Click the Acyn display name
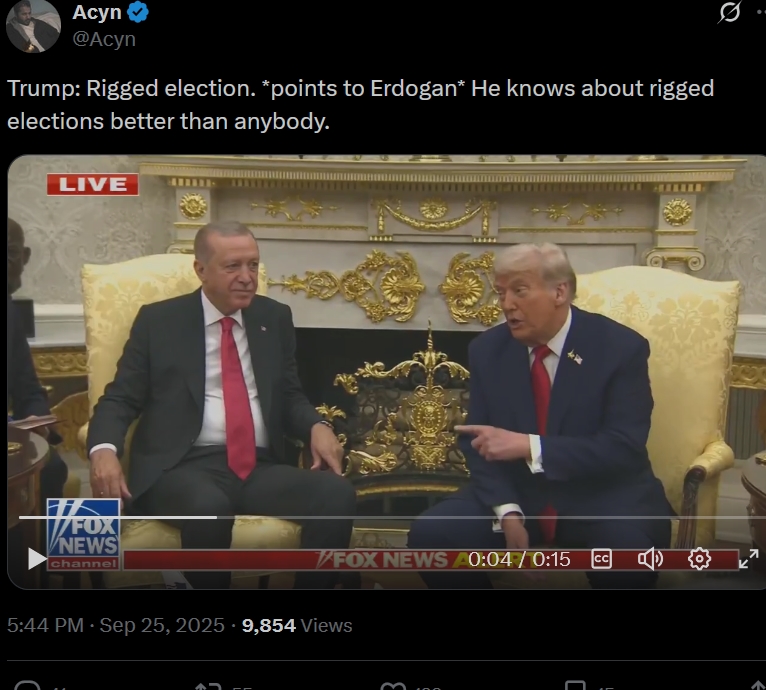Screen dimensions: 766x690 (97, 12)
